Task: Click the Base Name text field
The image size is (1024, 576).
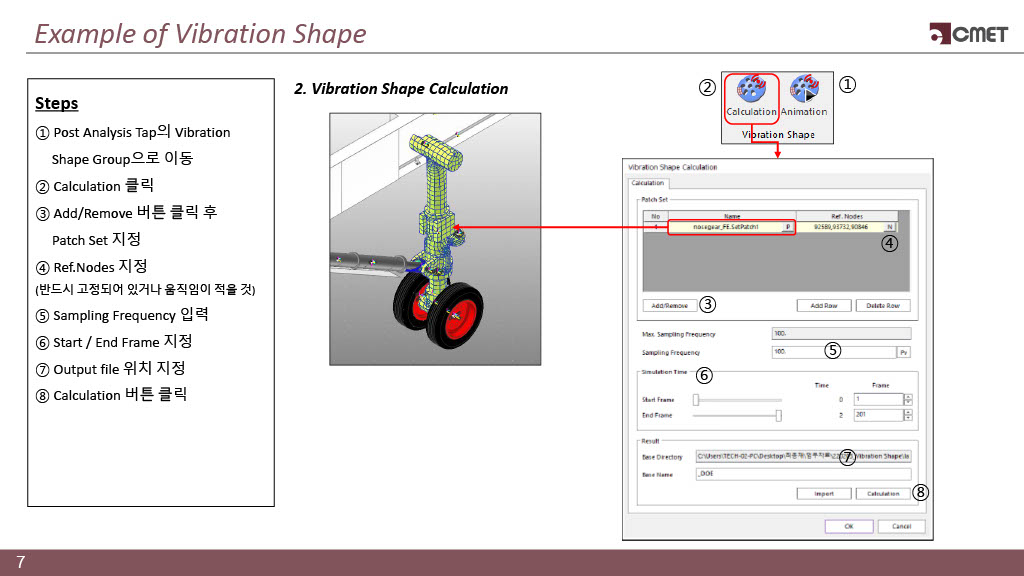Action: tap(802, 474)
